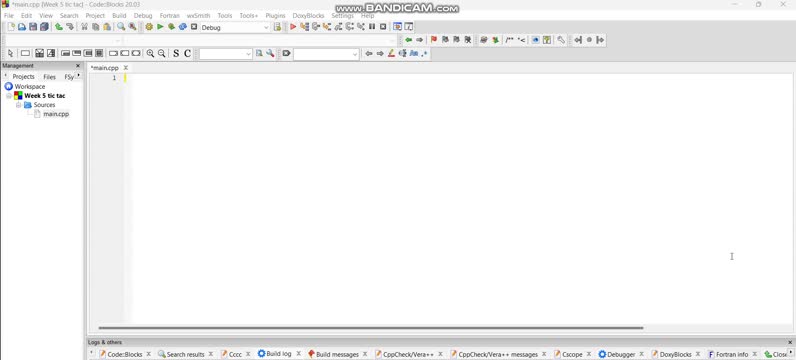
Task: Close the *main.cpp editor tab
Action: (x=126, y=68)
